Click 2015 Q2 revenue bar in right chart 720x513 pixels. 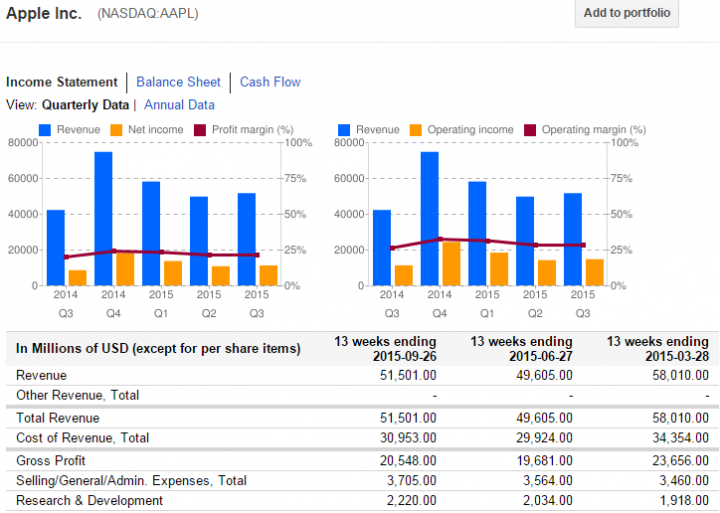click(x=525, y=241)
